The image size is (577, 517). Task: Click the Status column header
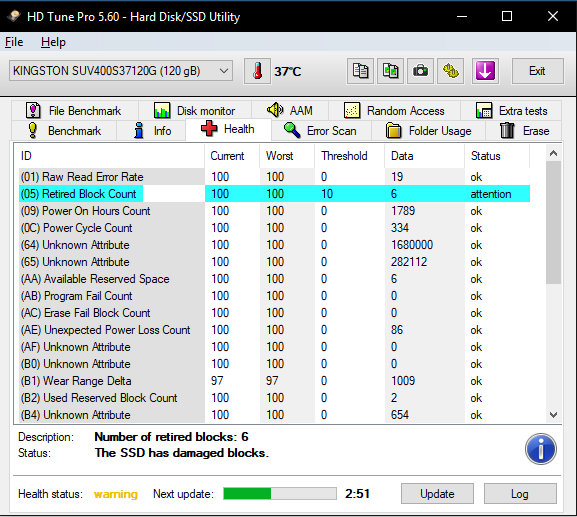497,156
